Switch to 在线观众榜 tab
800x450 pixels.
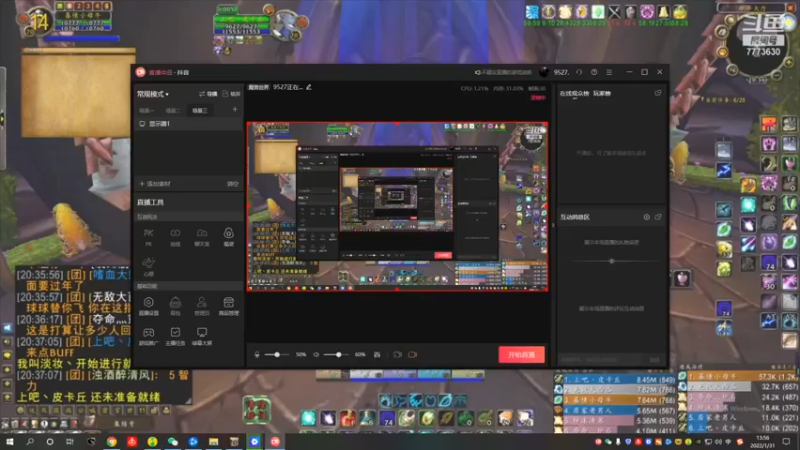pos(574,93)
